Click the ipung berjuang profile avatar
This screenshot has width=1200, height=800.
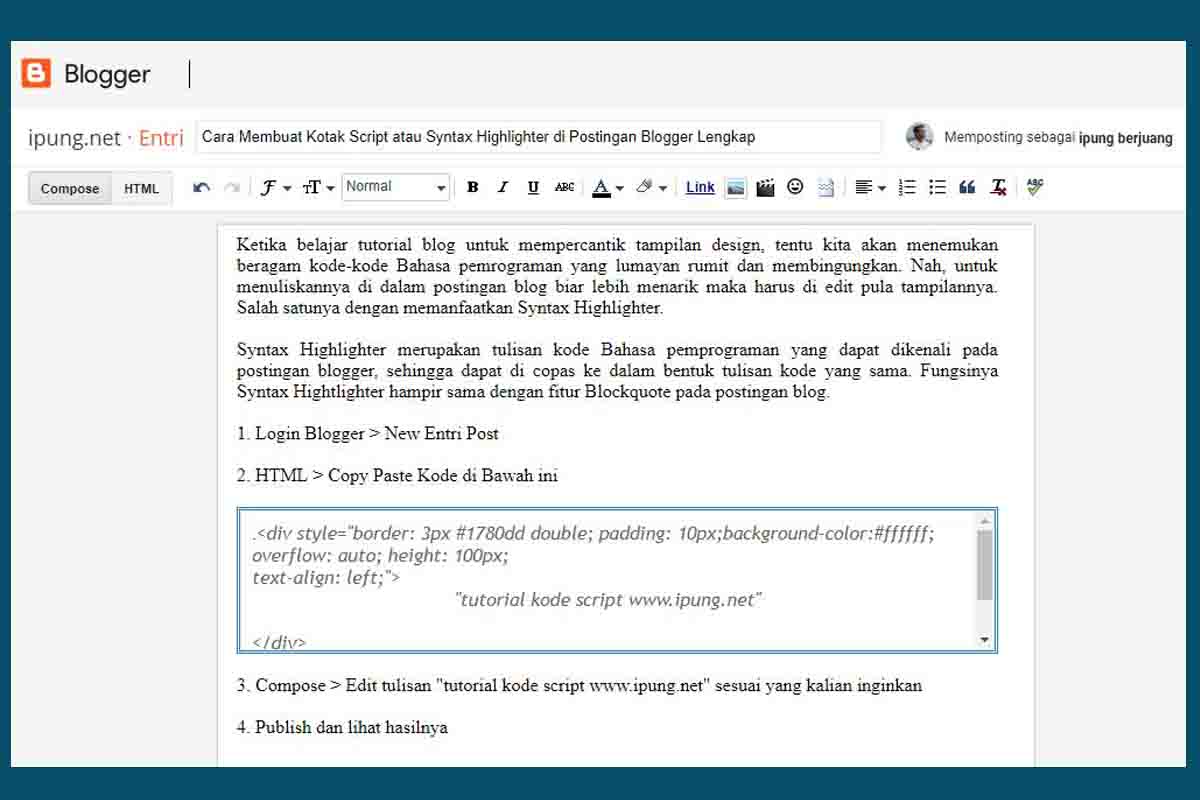(920, 137)
